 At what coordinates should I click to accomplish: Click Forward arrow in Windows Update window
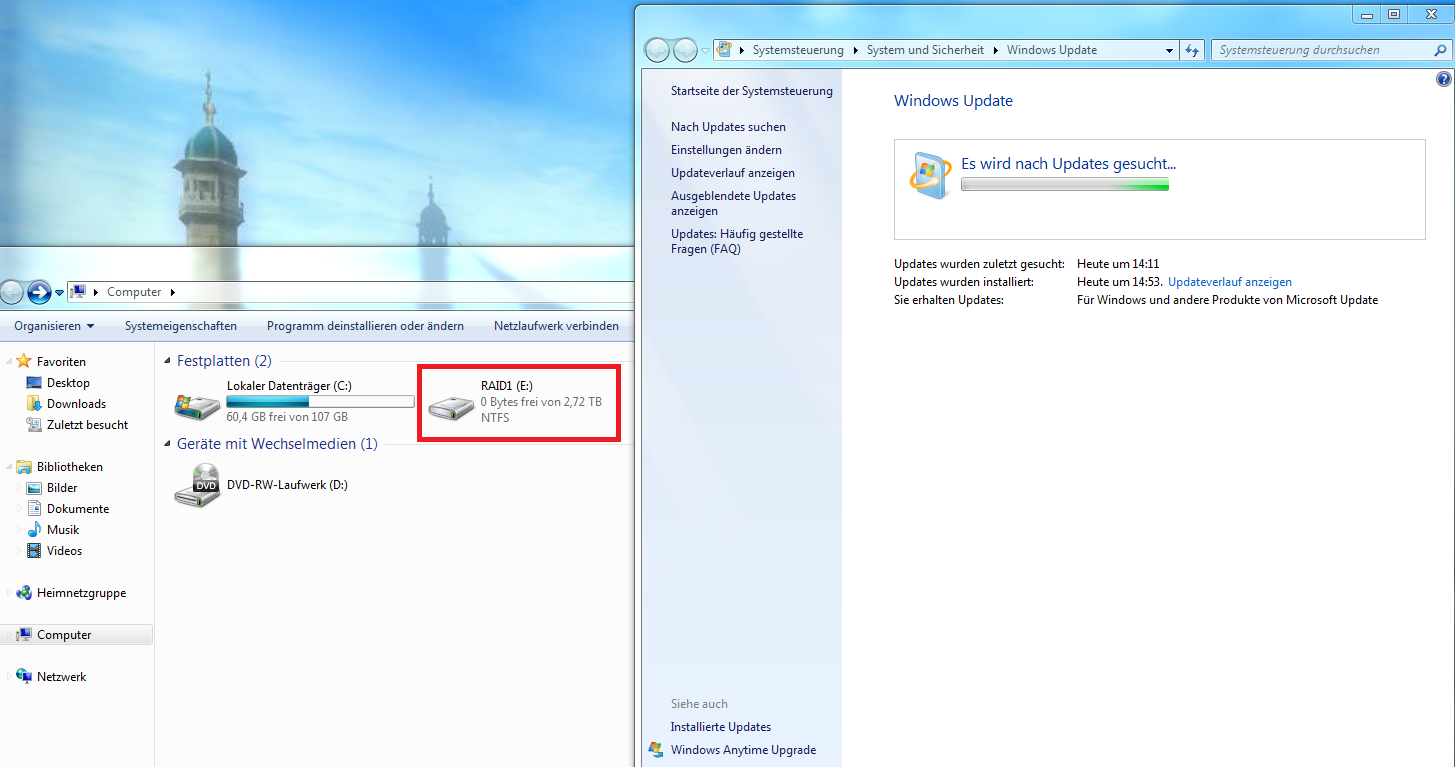685,50
